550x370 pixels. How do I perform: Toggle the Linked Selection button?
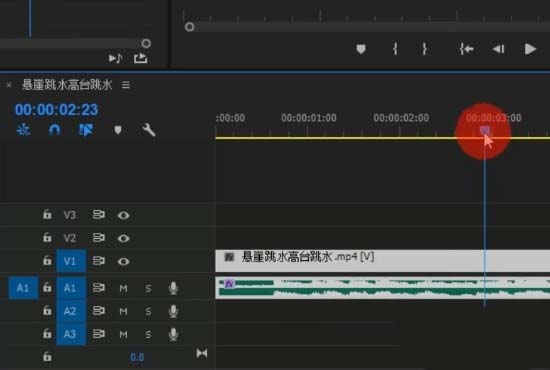click(x=86, y=130)
